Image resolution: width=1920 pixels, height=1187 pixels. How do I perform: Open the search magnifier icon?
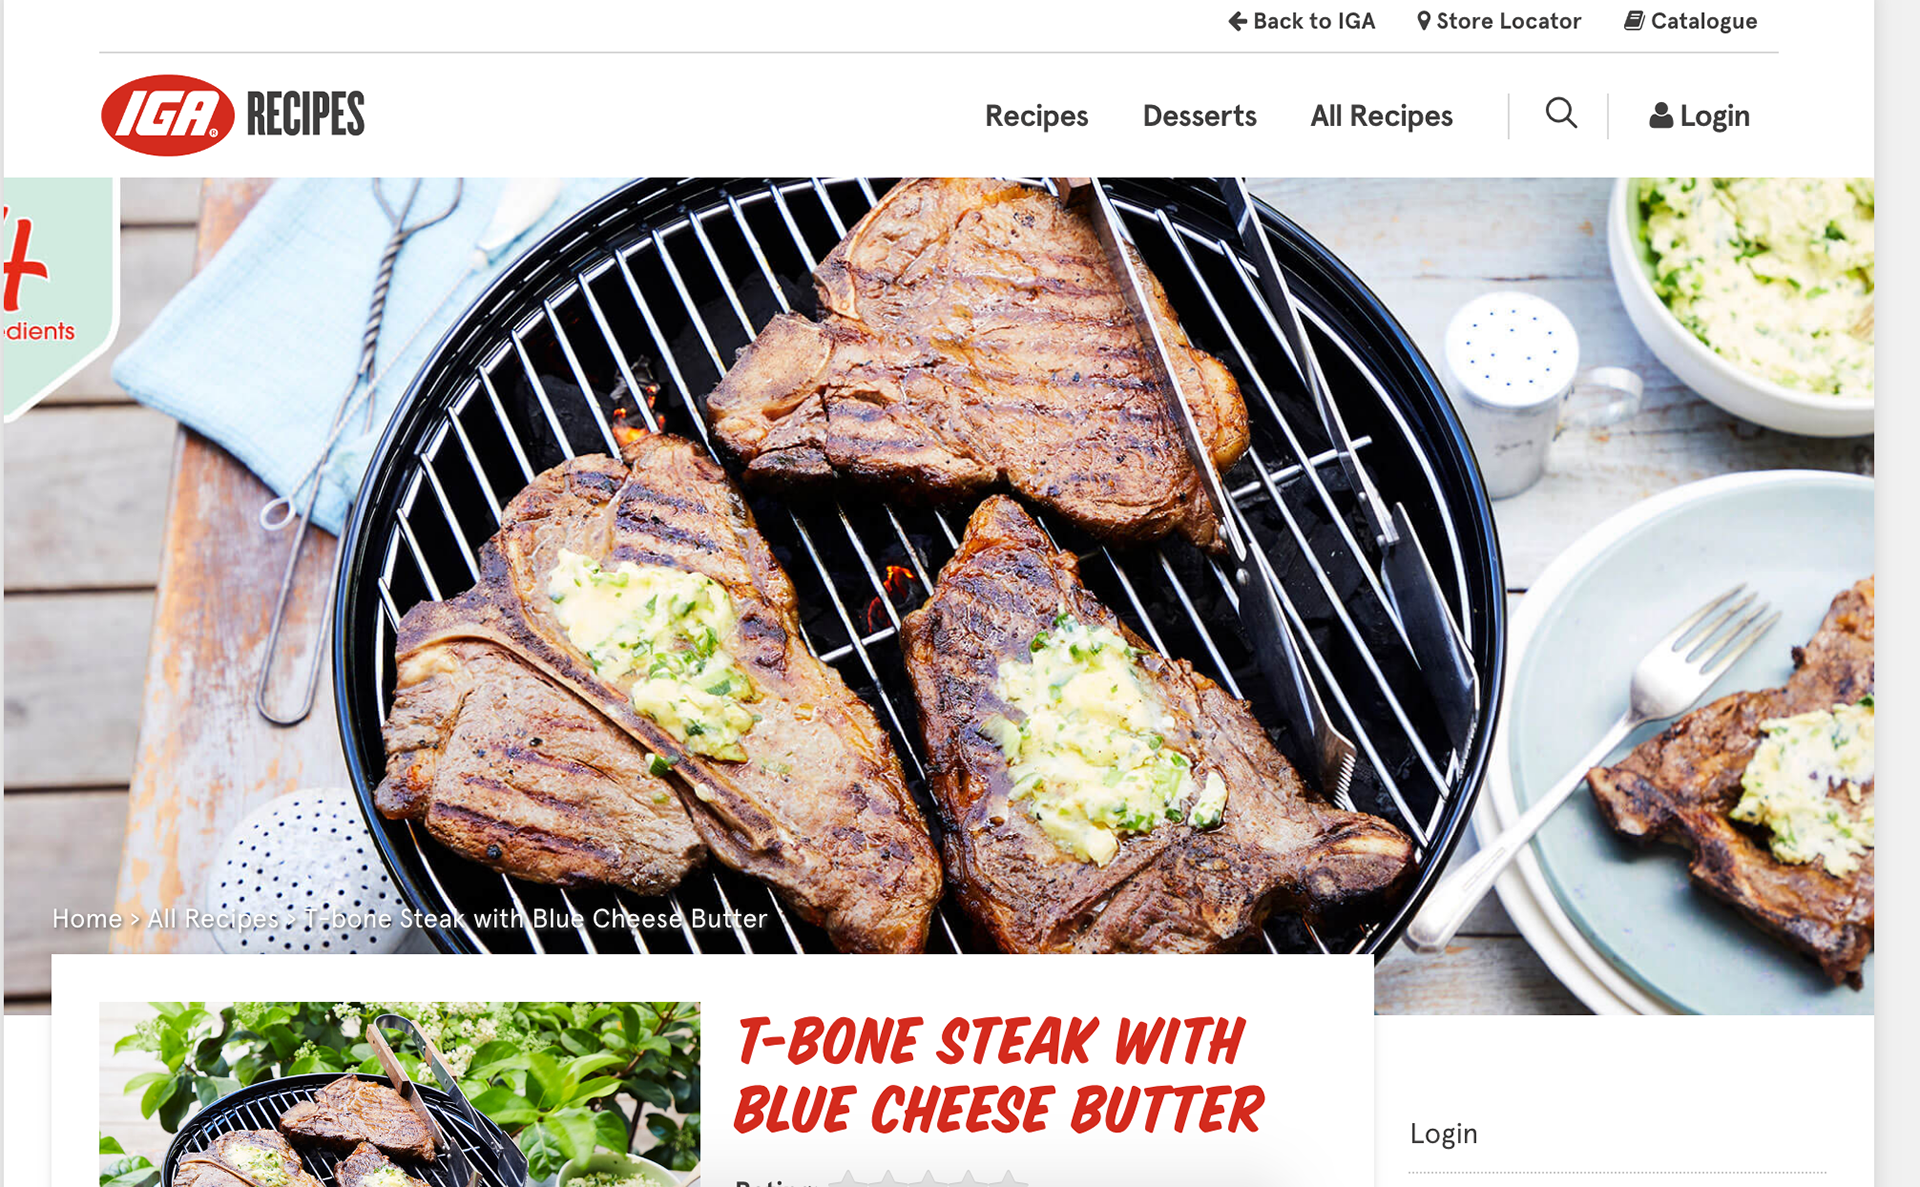(x=1561, y=113)
